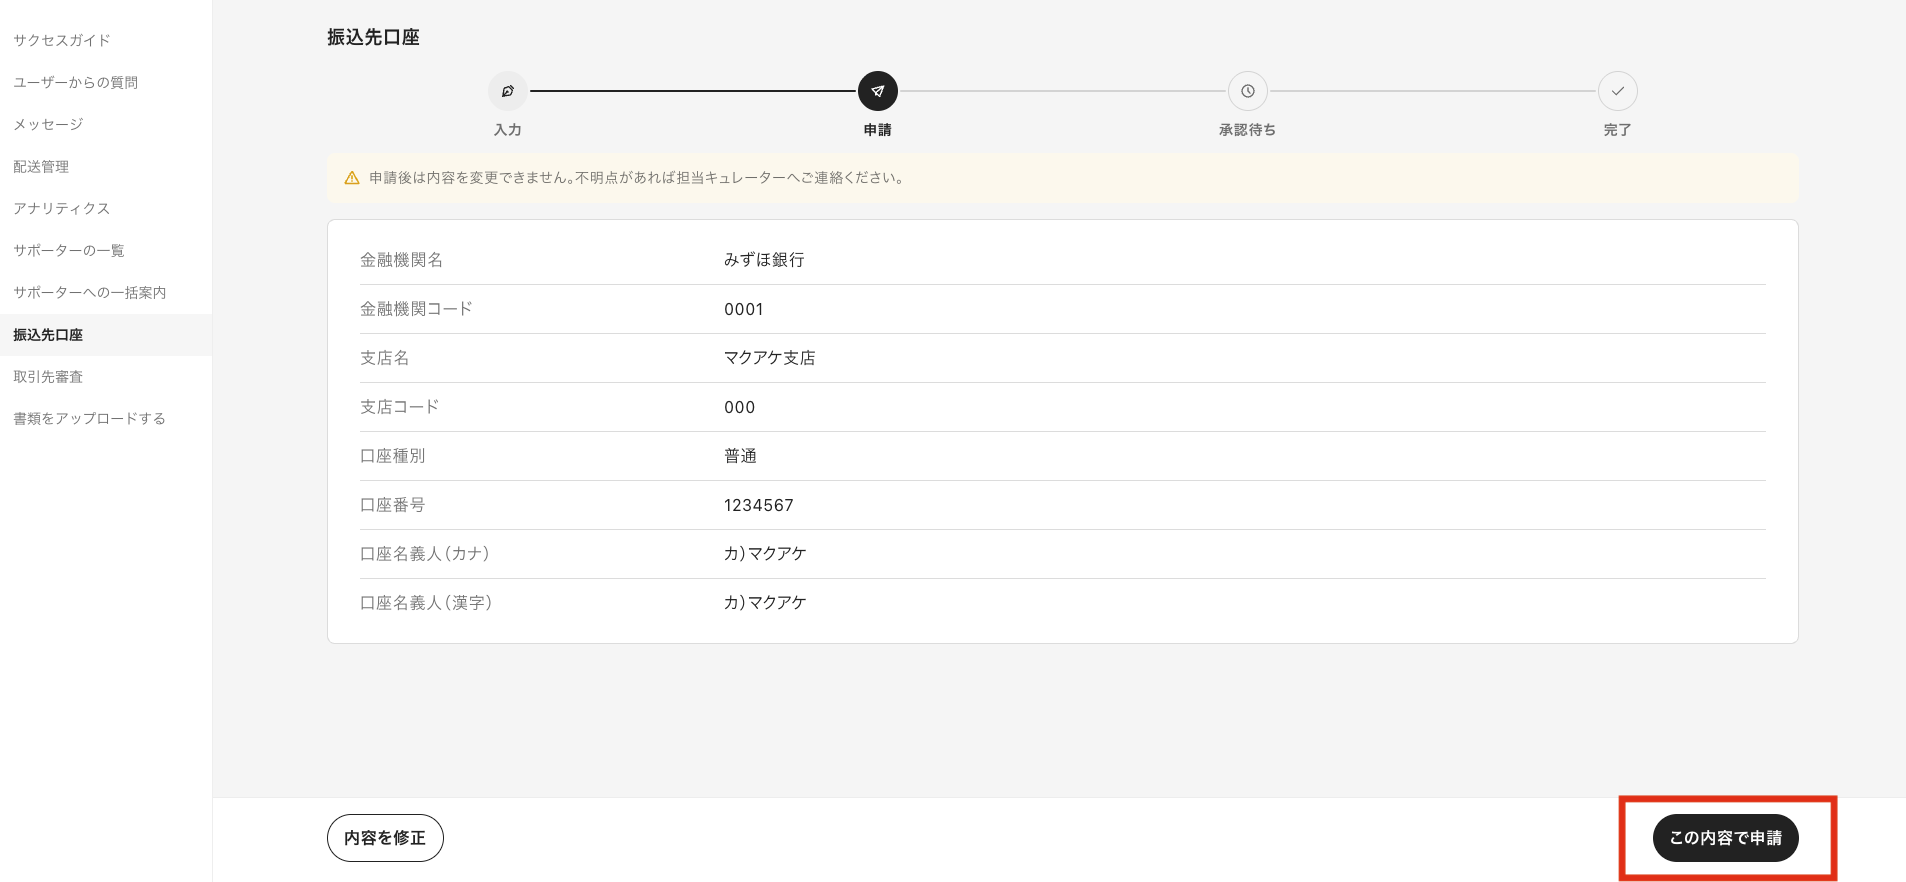Click the warning triangle icon in notice
Image resolution: width=1906 pixels, height=882 pixels.
[352, 178]
